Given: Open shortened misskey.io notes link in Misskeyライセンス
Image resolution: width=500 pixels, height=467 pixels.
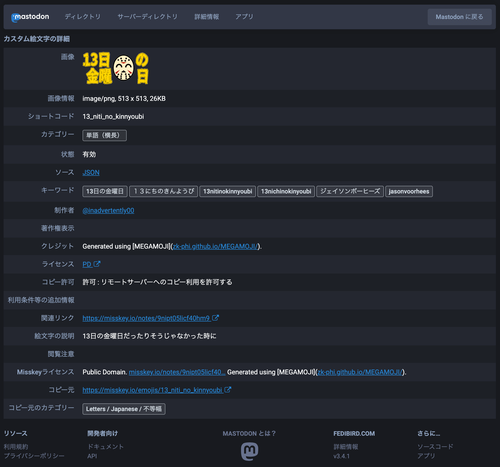Looking at the screenshot, I should (x=177, y=372).
